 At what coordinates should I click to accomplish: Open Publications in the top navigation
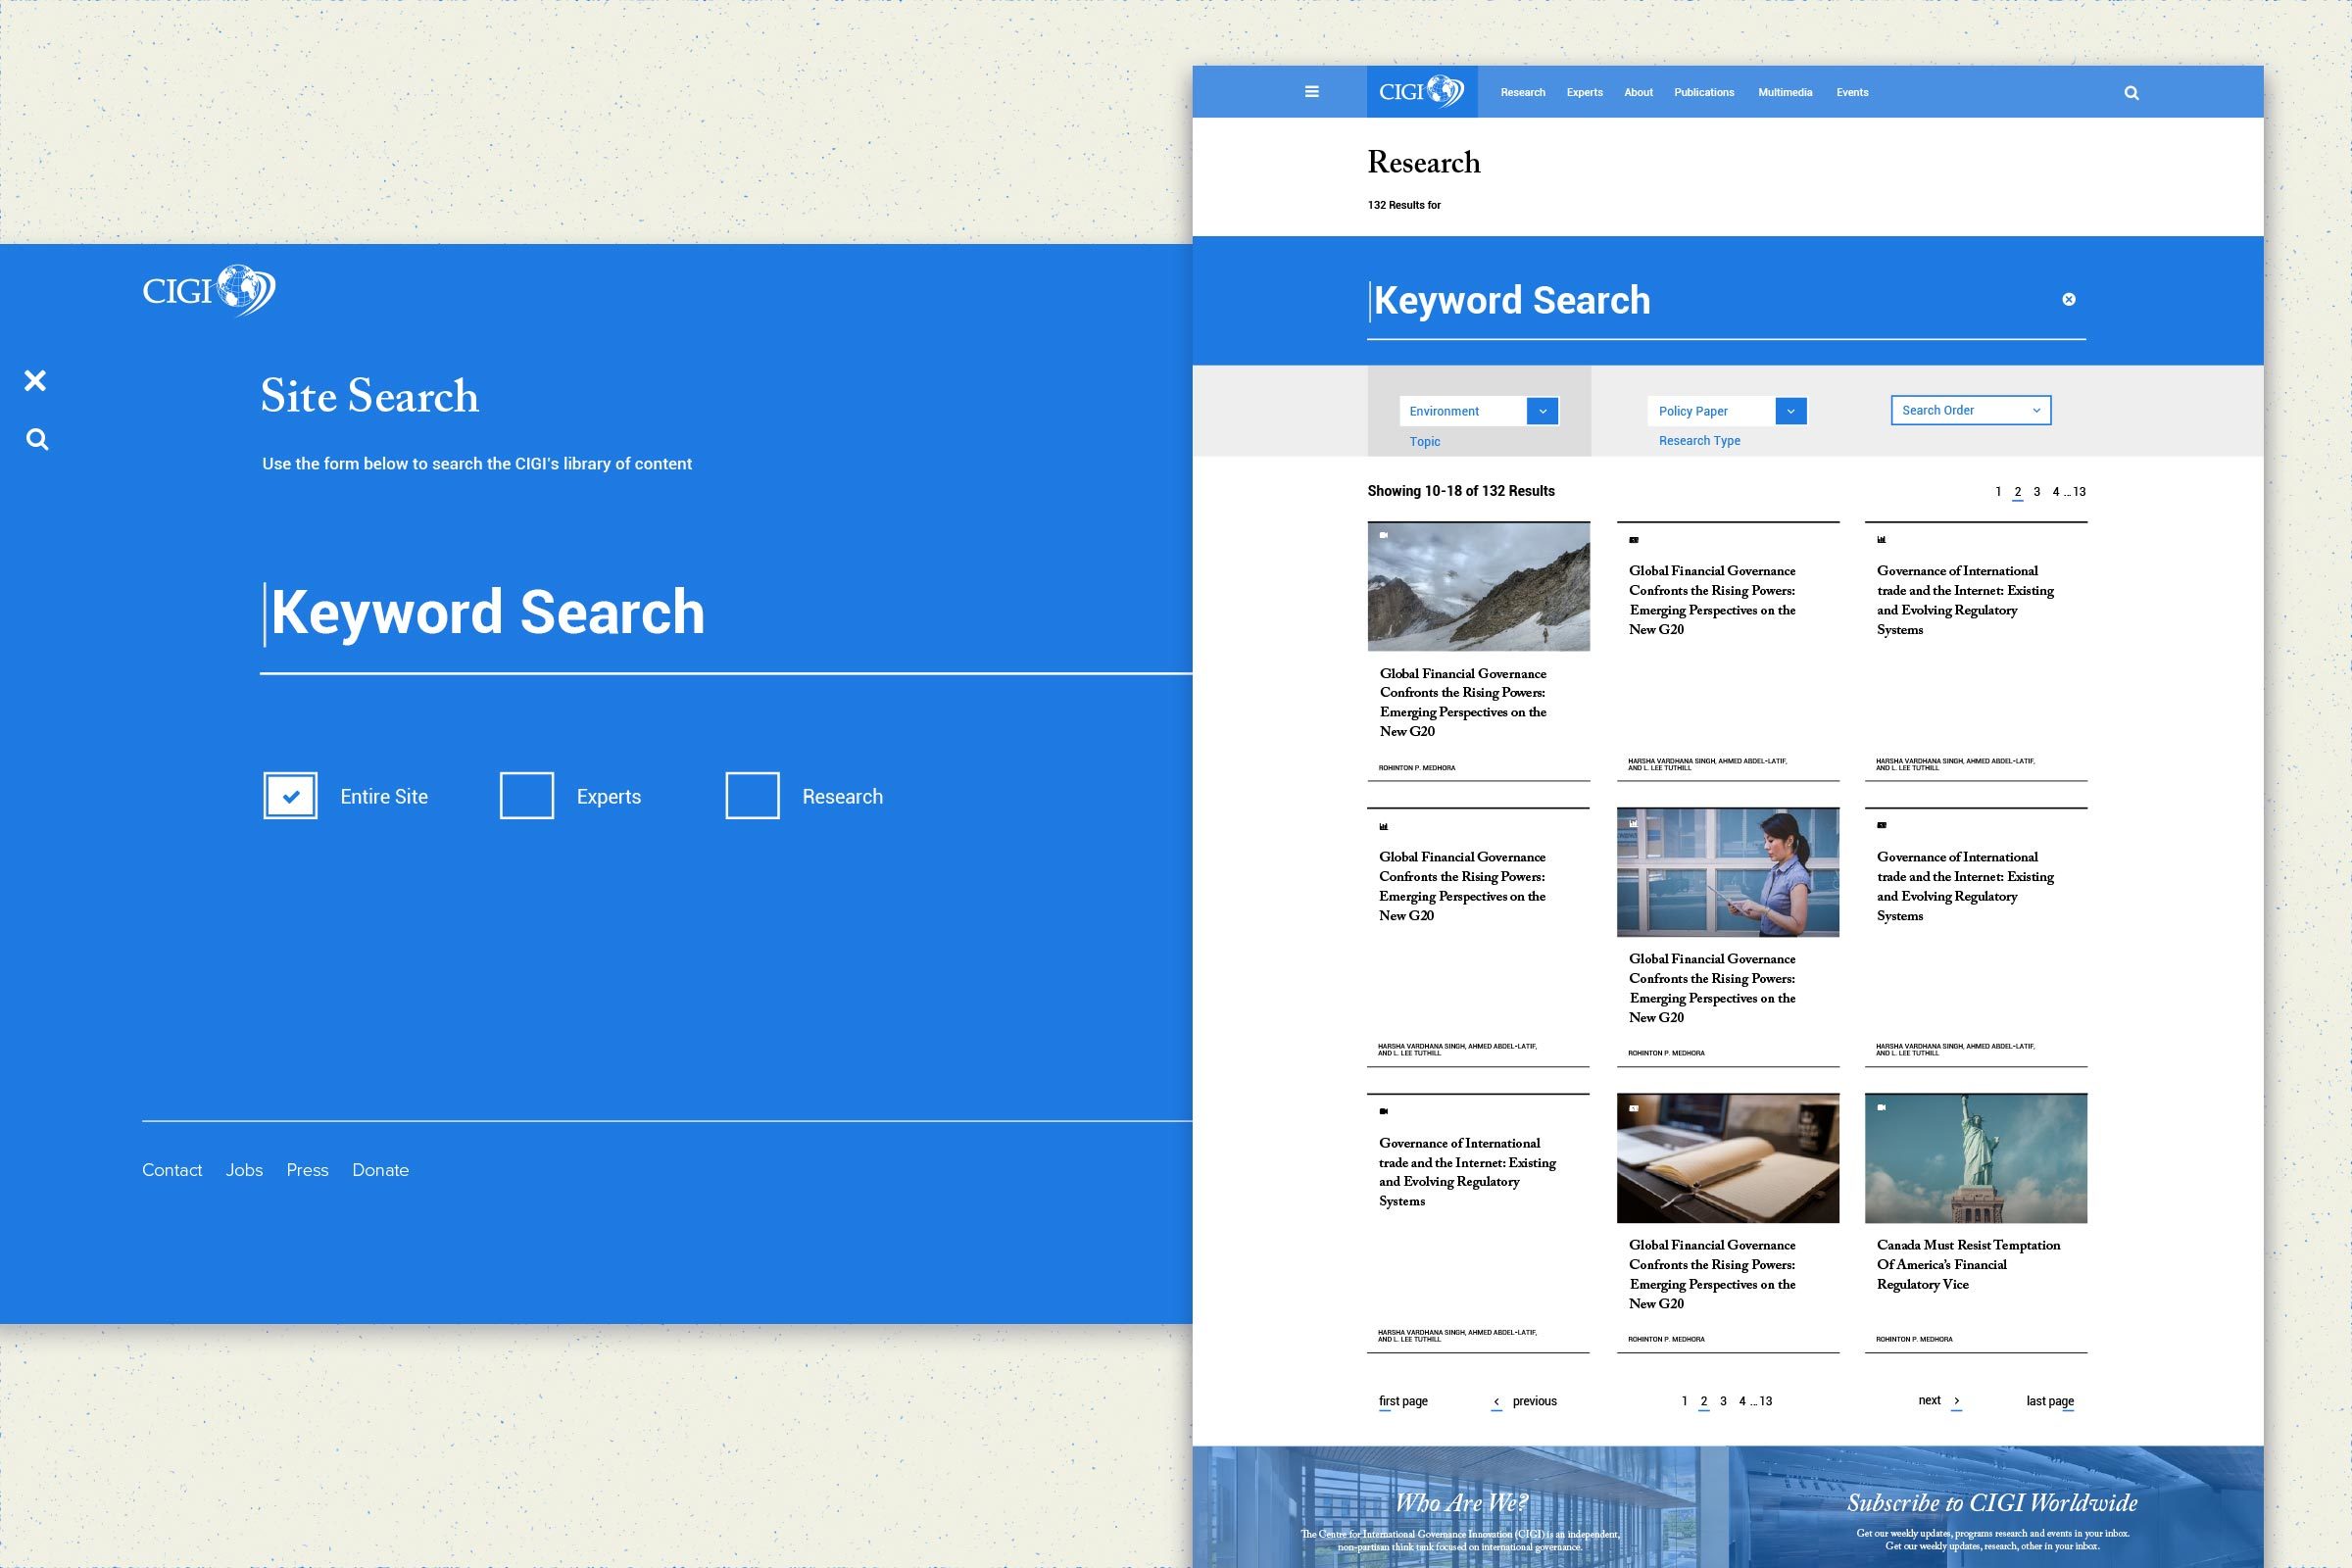tap(1704, 92)
